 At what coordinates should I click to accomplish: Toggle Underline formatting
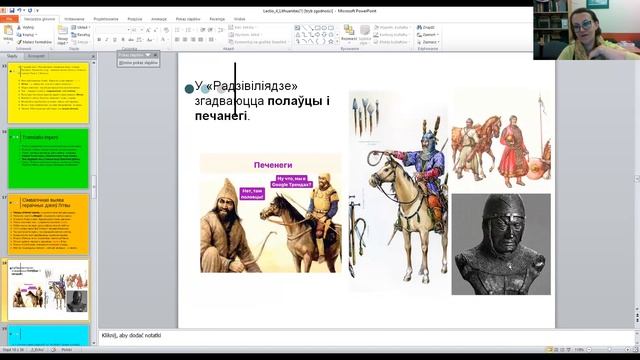pos(115,40)
